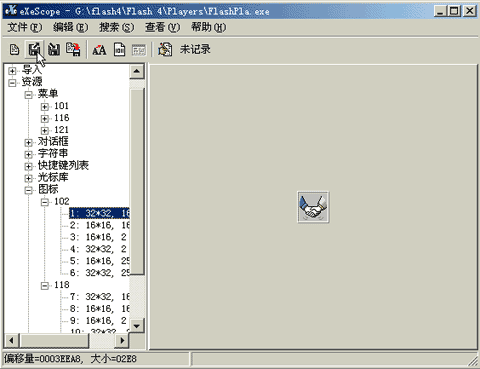Click the horizontal scrollbar right arrow
The height and width of the screenshot is (369, 480).
[122, 340]
